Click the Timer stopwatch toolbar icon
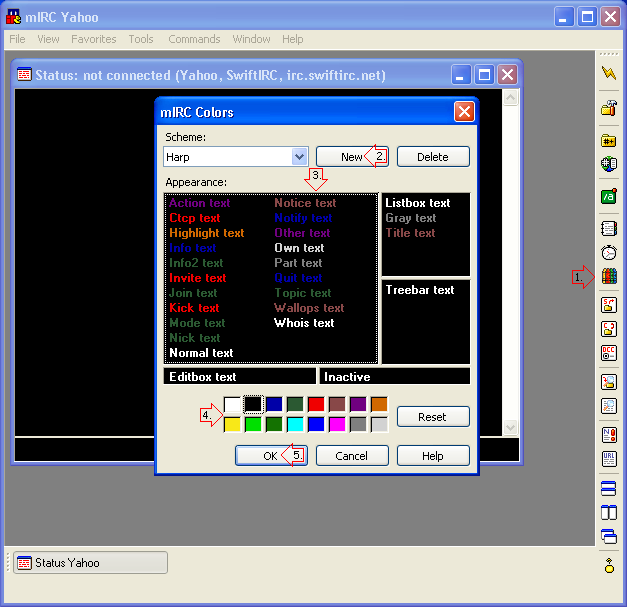The image size is (627, 607). pyautogui.click(x=609, y=252)
